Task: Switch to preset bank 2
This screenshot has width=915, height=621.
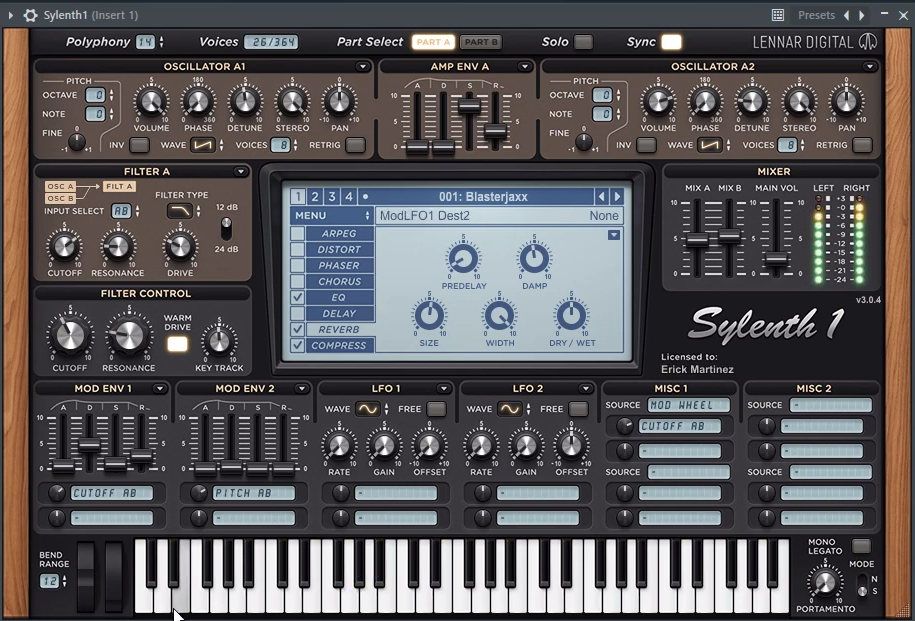Action: [x=315, y=197]
